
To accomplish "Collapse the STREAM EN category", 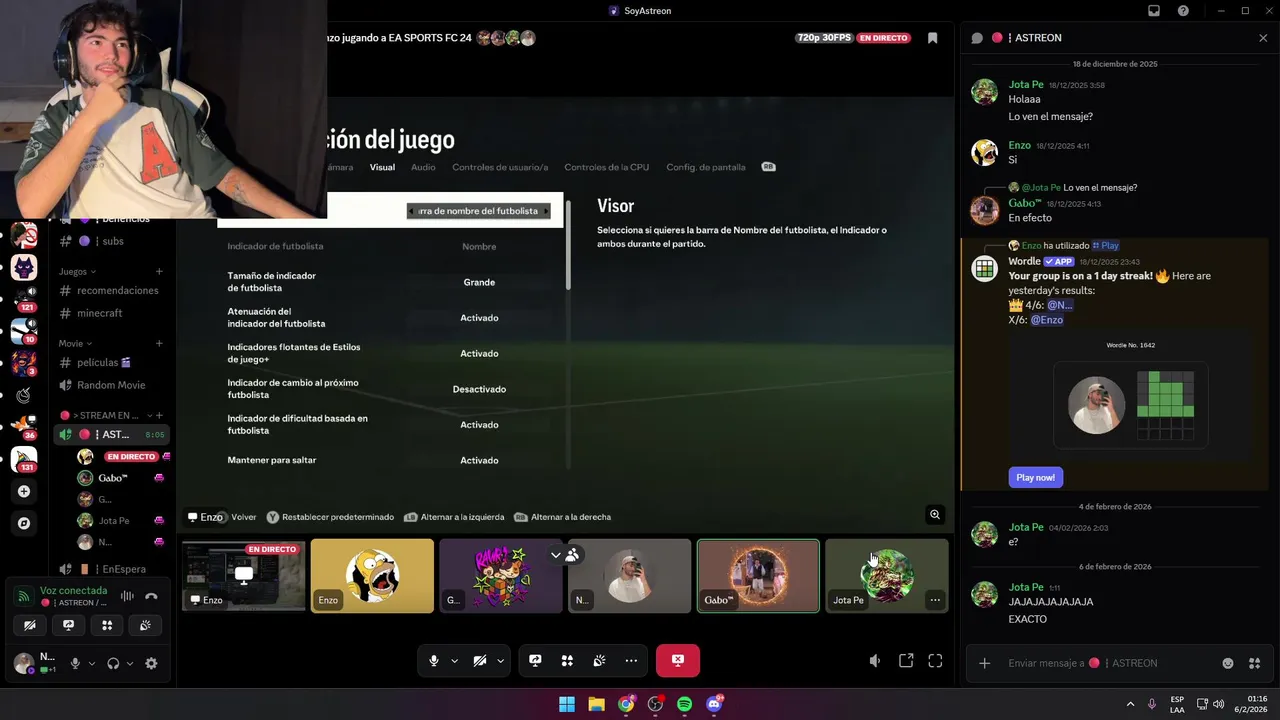I will tap(105, 415).
